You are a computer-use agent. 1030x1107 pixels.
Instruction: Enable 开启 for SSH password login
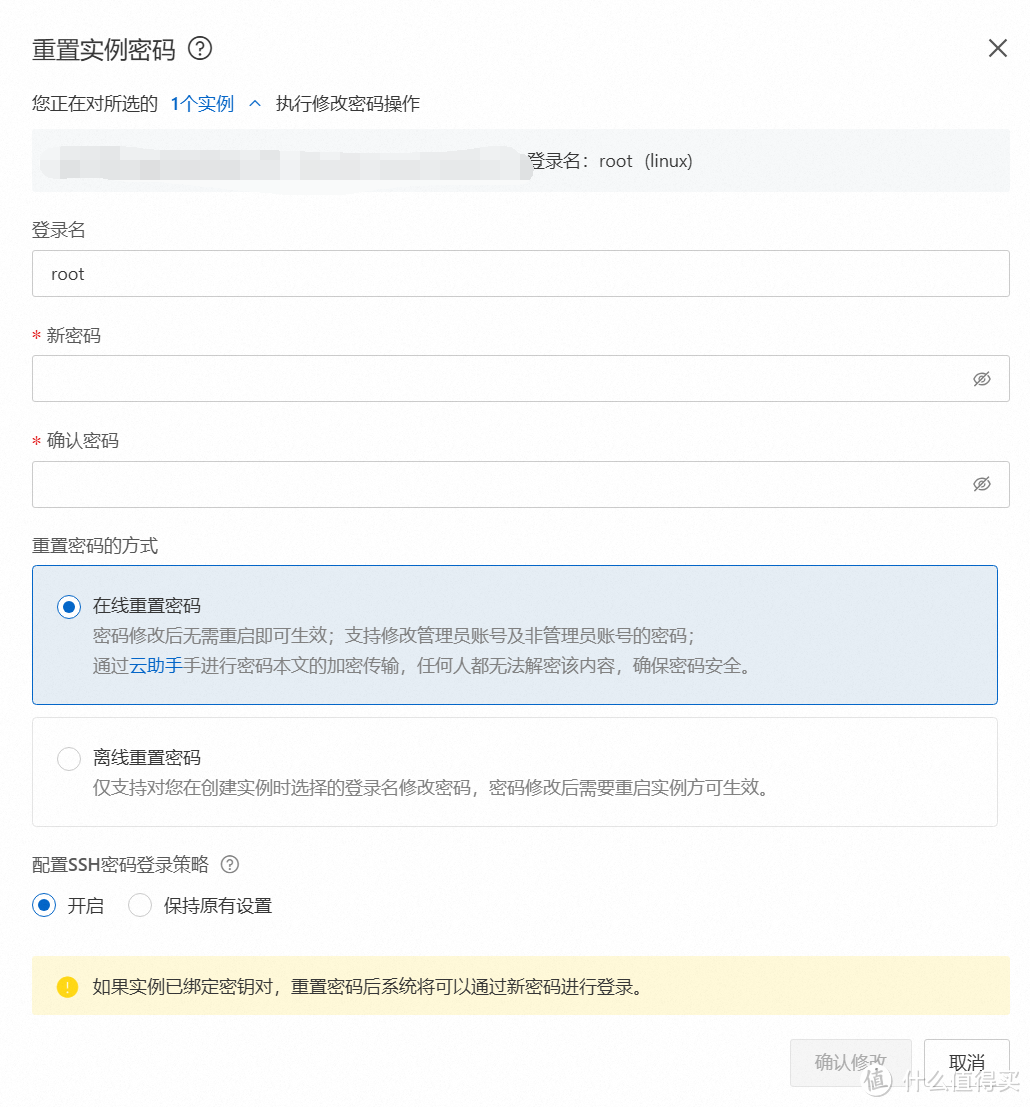[x=43, y=905]
